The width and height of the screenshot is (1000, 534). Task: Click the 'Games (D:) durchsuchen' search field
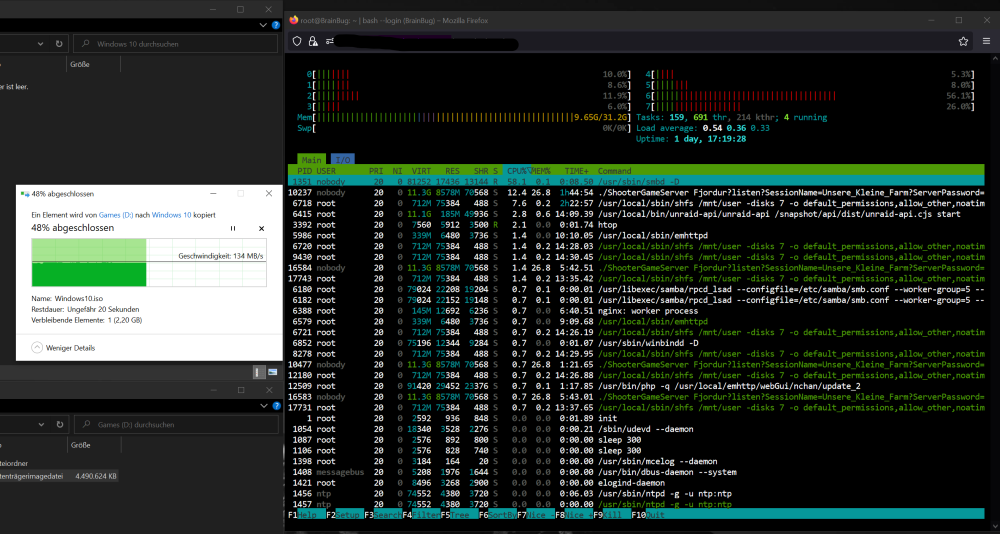click(176, 424)
